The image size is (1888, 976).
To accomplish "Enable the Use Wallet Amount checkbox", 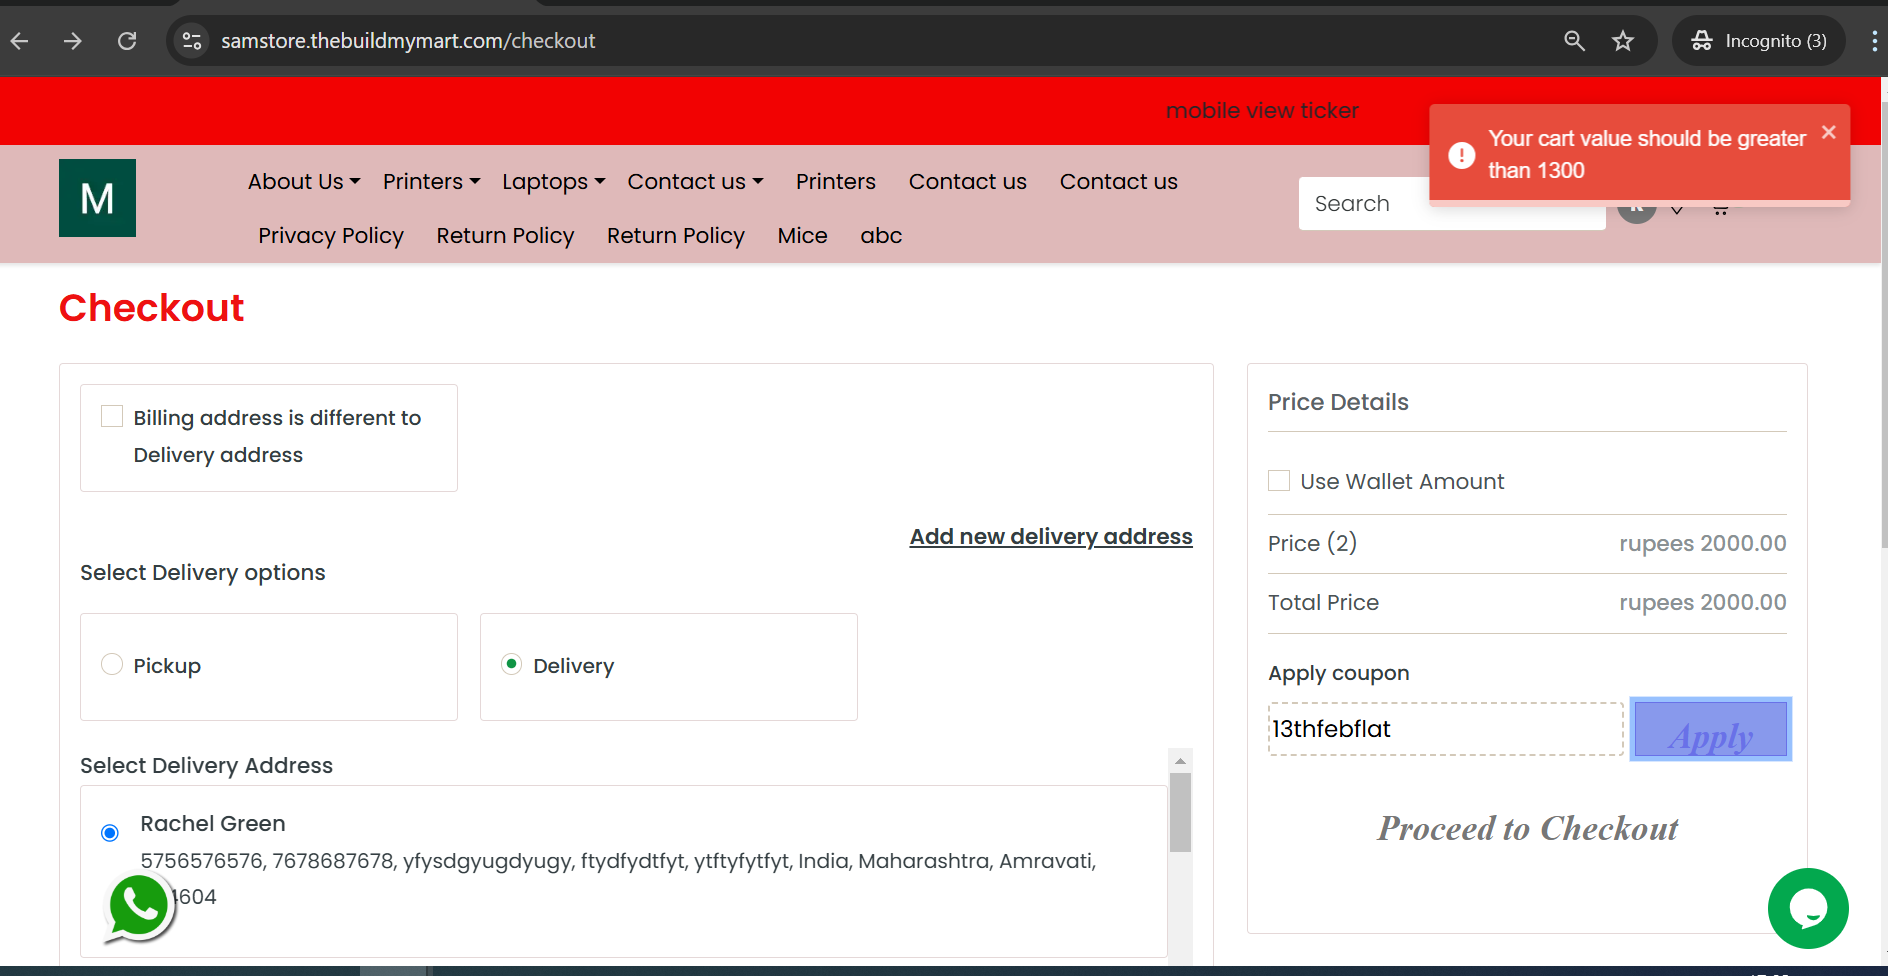I will tap(1279, 481).
